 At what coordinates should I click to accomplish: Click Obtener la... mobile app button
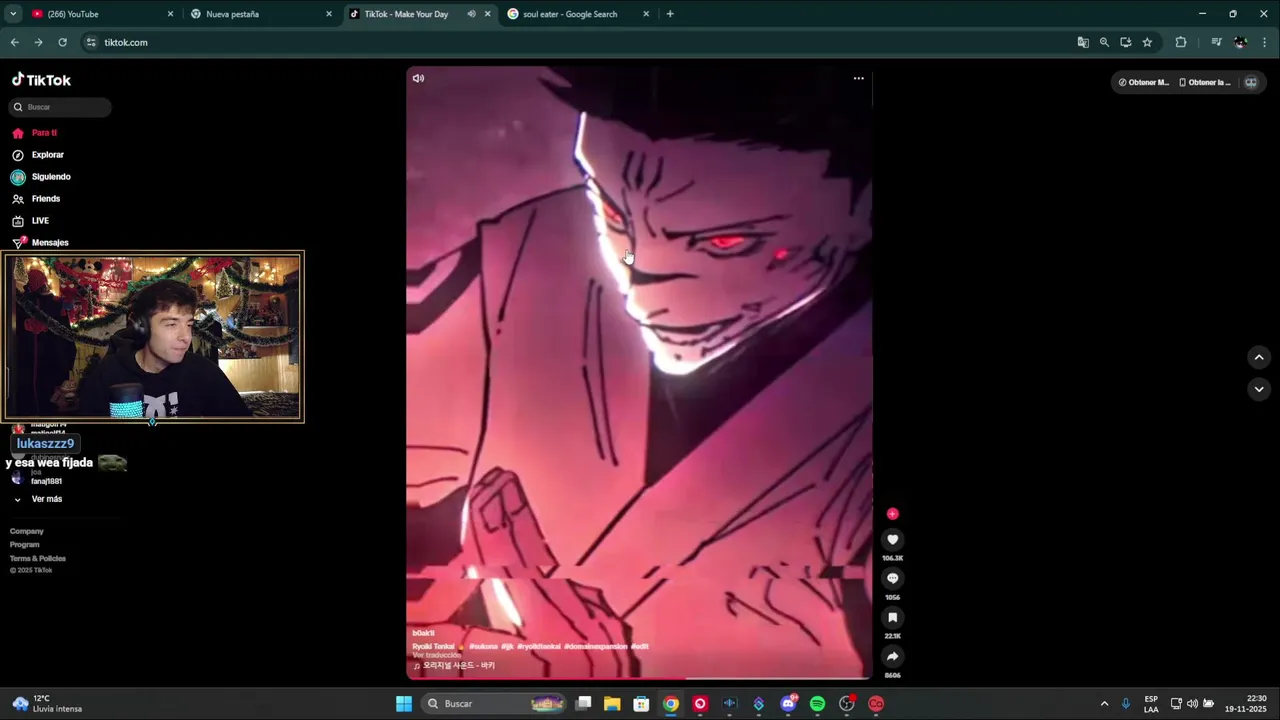(1204, 82)
